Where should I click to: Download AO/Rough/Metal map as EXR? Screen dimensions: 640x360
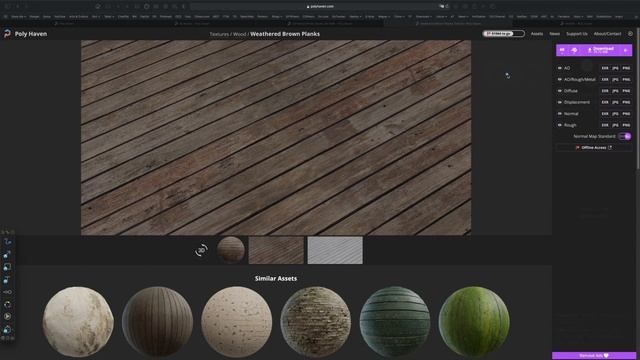click(604, 80)
